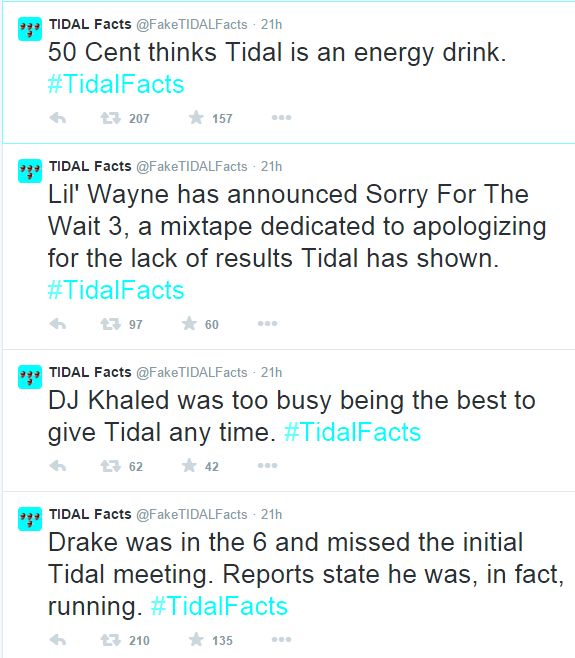The image size is (575, 658).
Task: Open @FakeTIDALFacts handle on the Lil' Wayne tweet
Action: click(192, 167)
